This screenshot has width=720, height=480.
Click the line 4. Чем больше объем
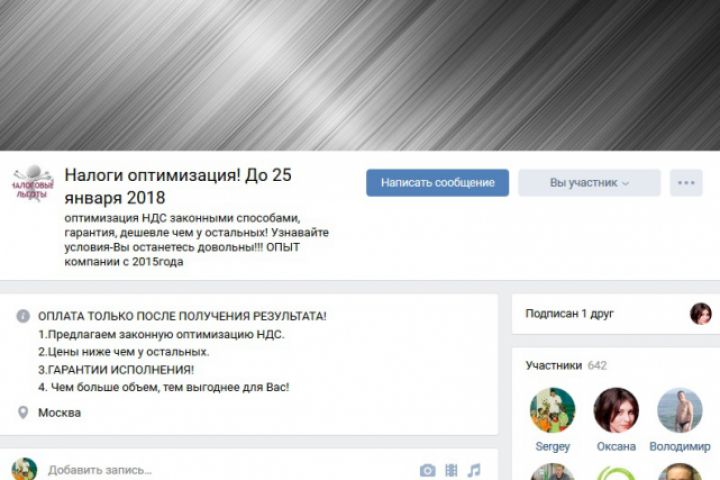[x=163, y=387]
